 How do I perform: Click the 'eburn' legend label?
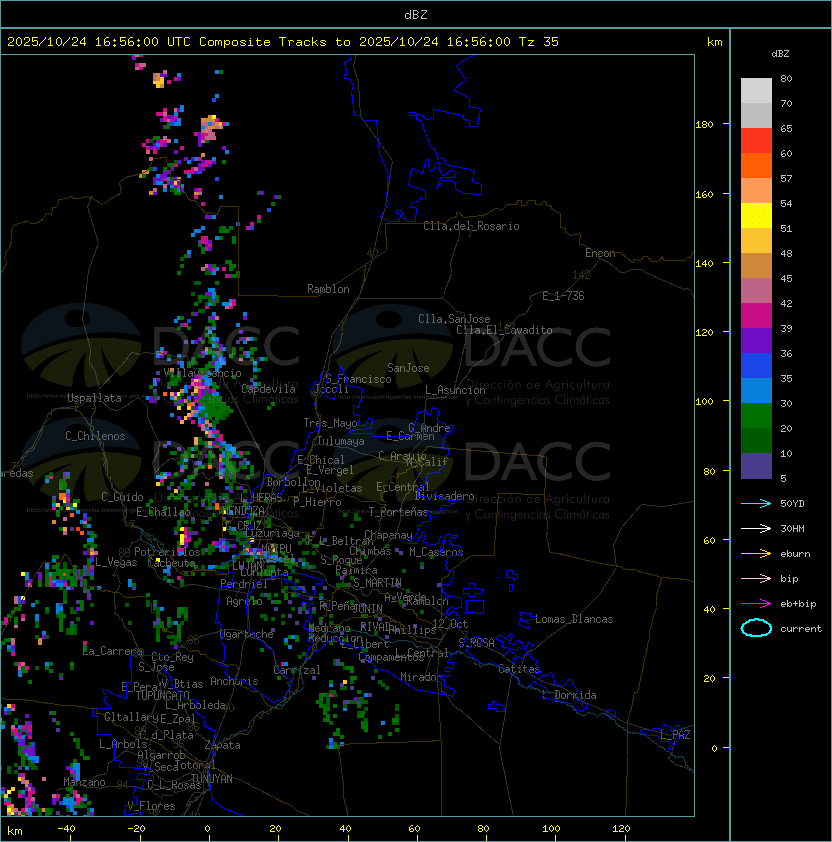[795, 554]
